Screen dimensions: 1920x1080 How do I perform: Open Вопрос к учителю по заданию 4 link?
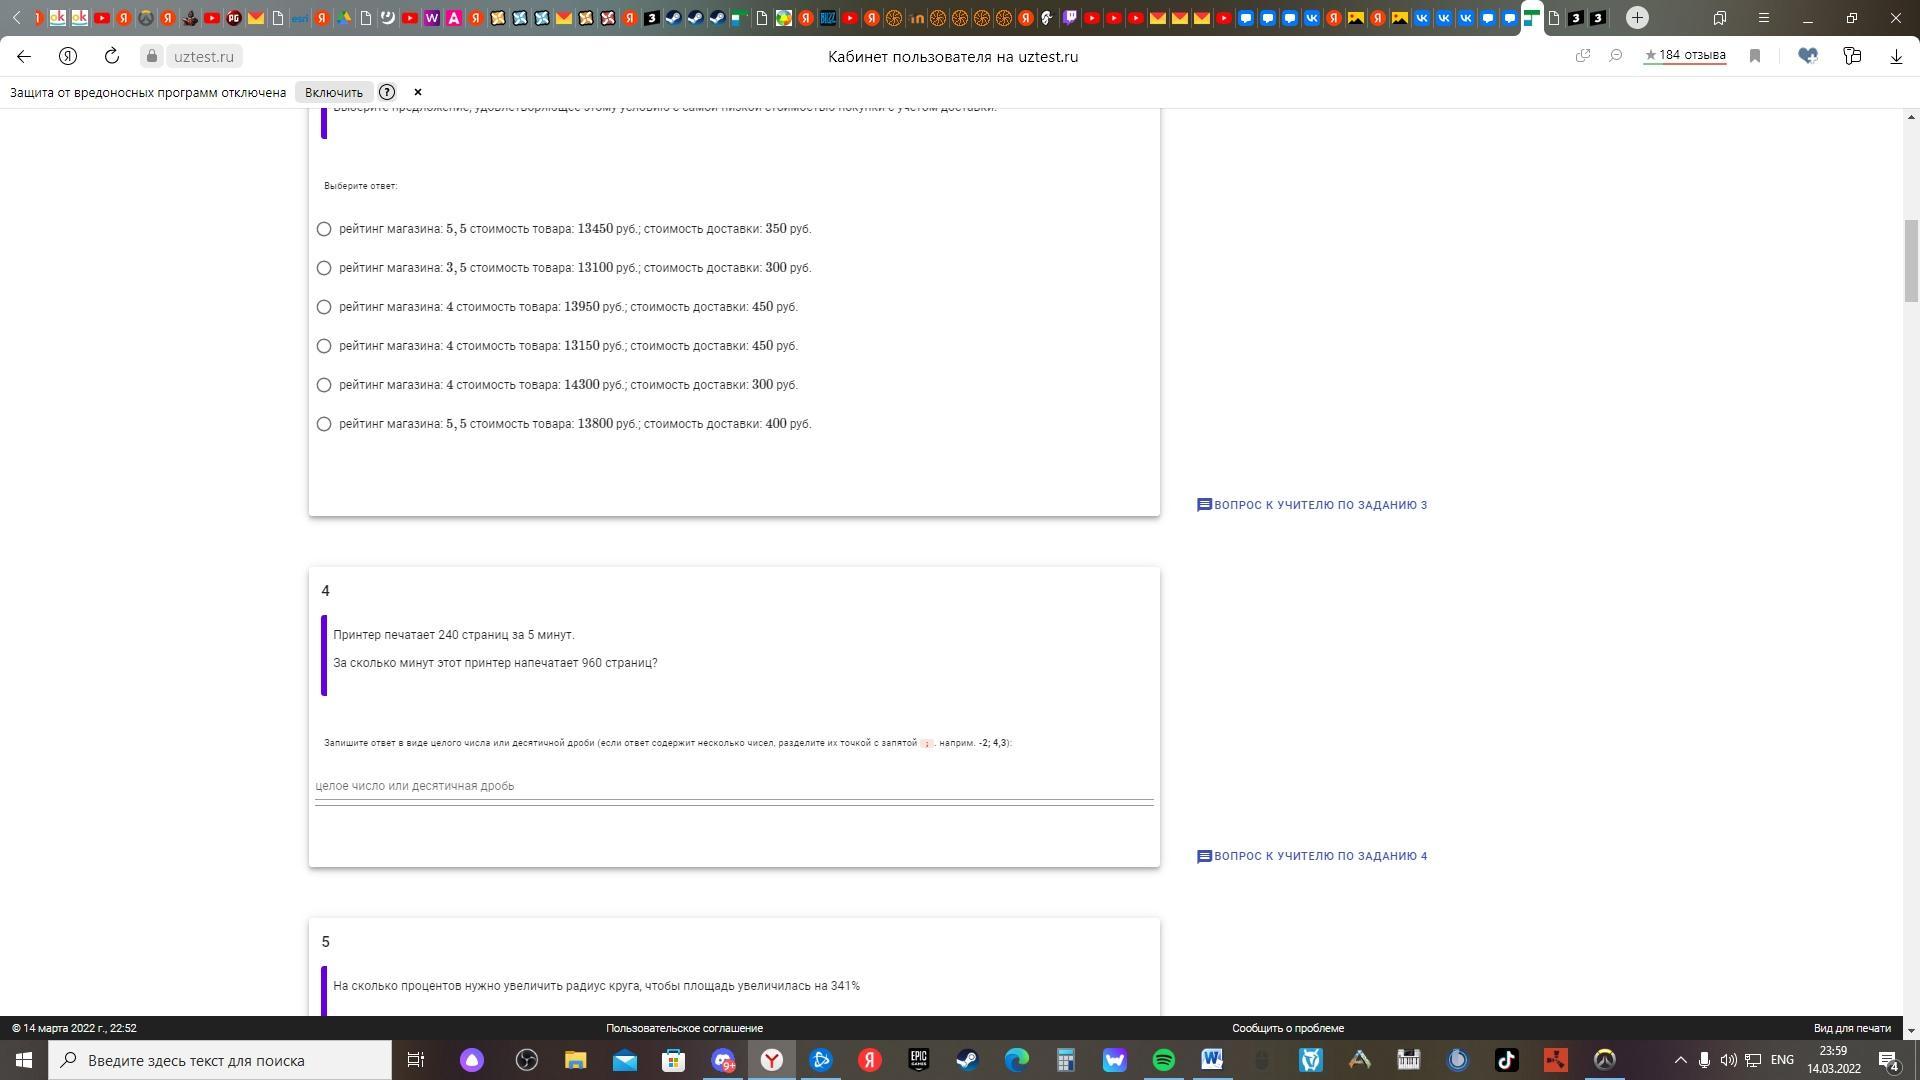[x=1312, y=856]
